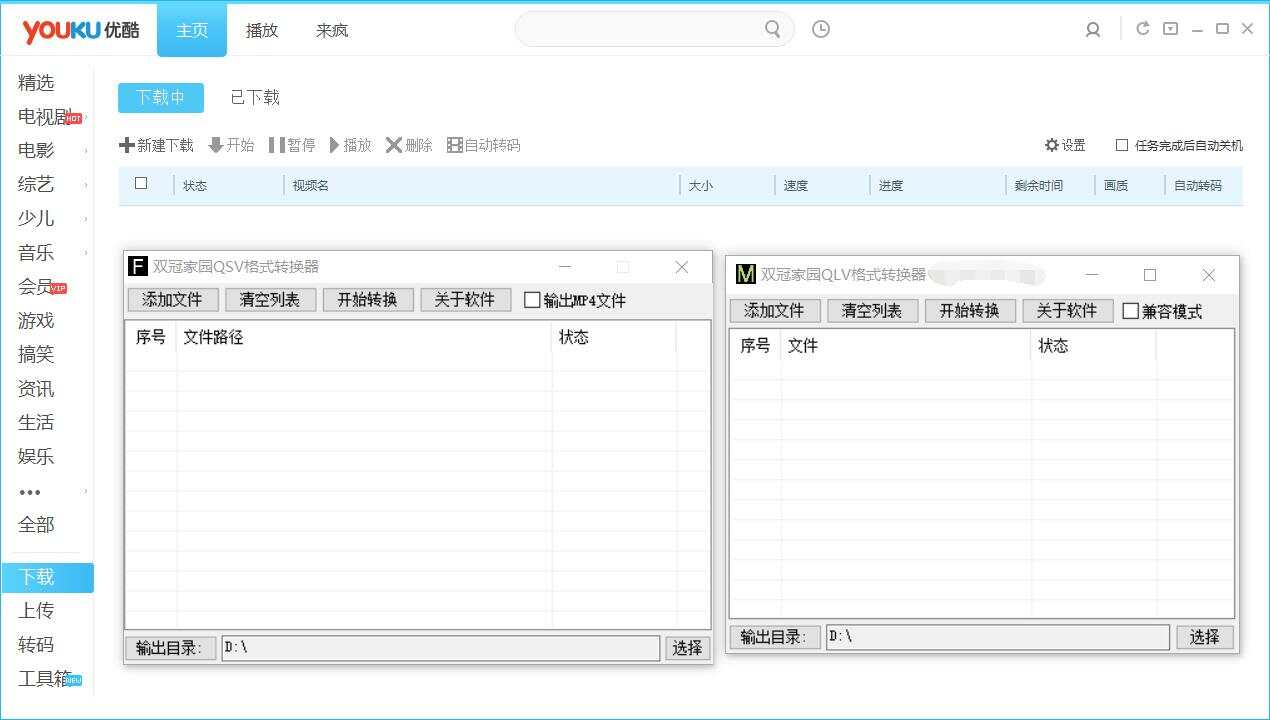The height and width of the screenshot is (720, 1270).
Task: Open download settings gear
Action: tap(1052, 145)
